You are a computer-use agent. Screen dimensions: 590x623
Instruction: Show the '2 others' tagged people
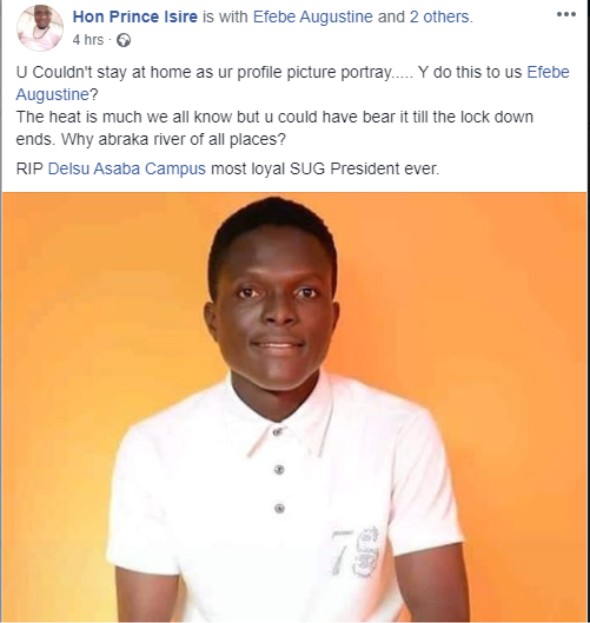441,17
